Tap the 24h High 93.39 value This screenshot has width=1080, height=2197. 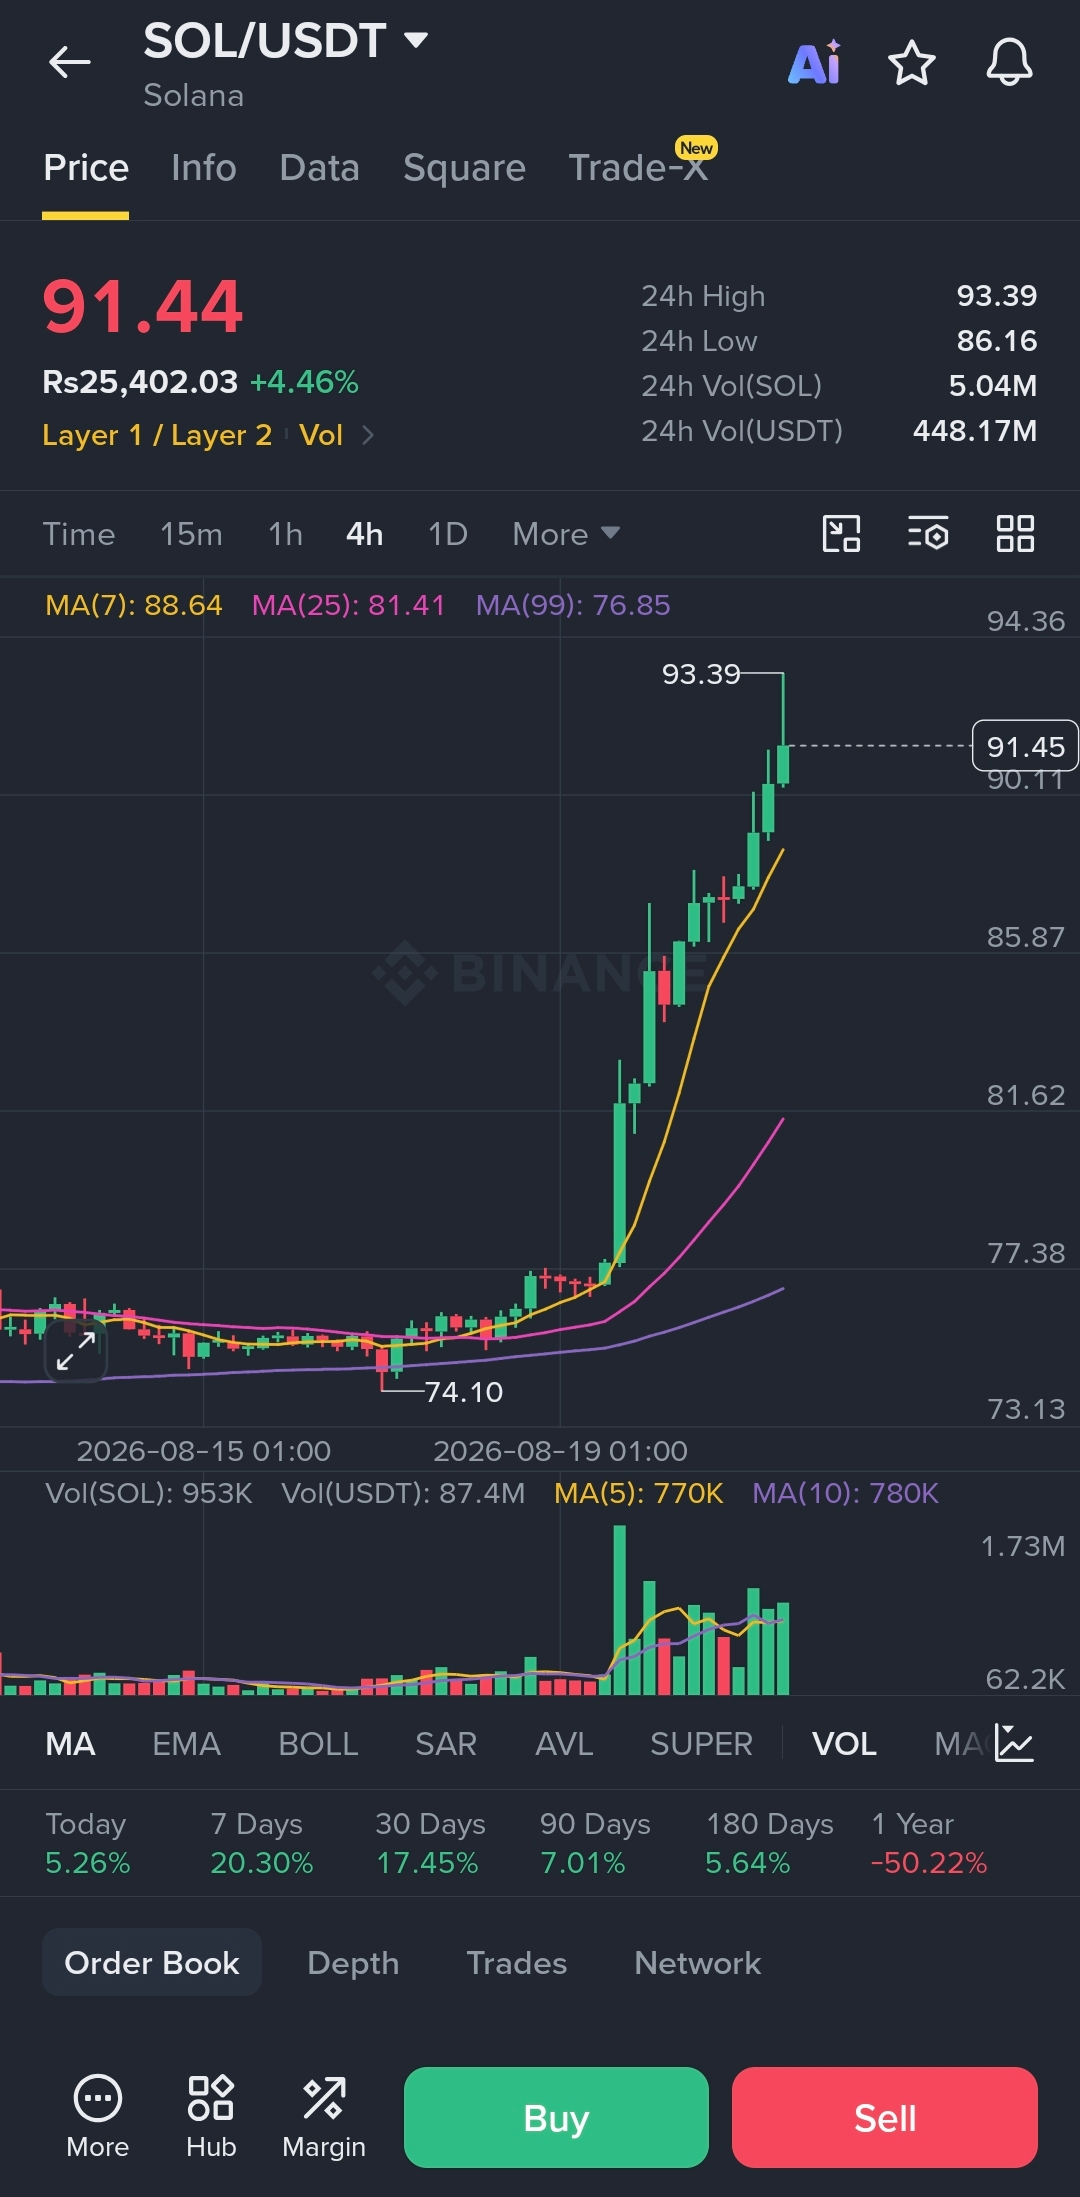[x=996, y=296]
